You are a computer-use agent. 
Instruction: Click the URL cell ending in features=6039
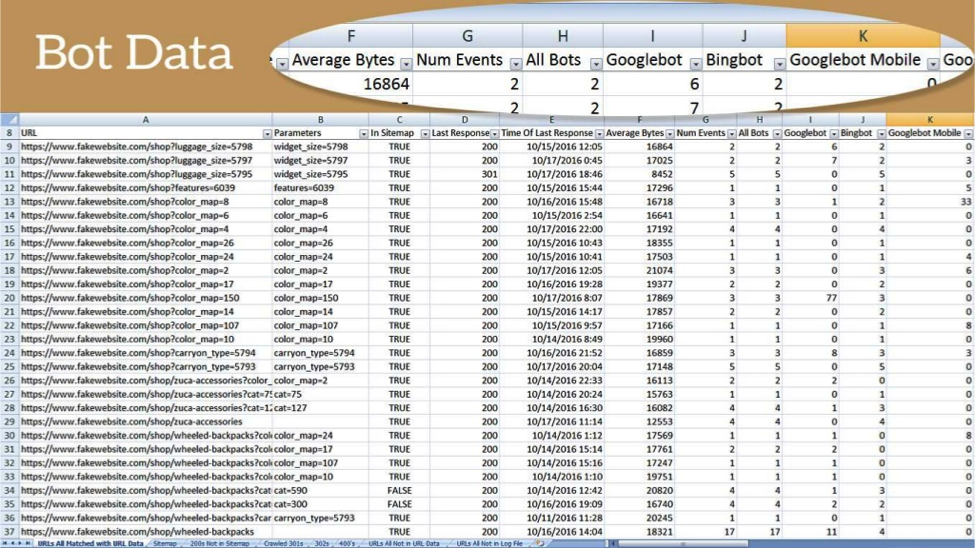pyautogui.click(x=146, y=188)
